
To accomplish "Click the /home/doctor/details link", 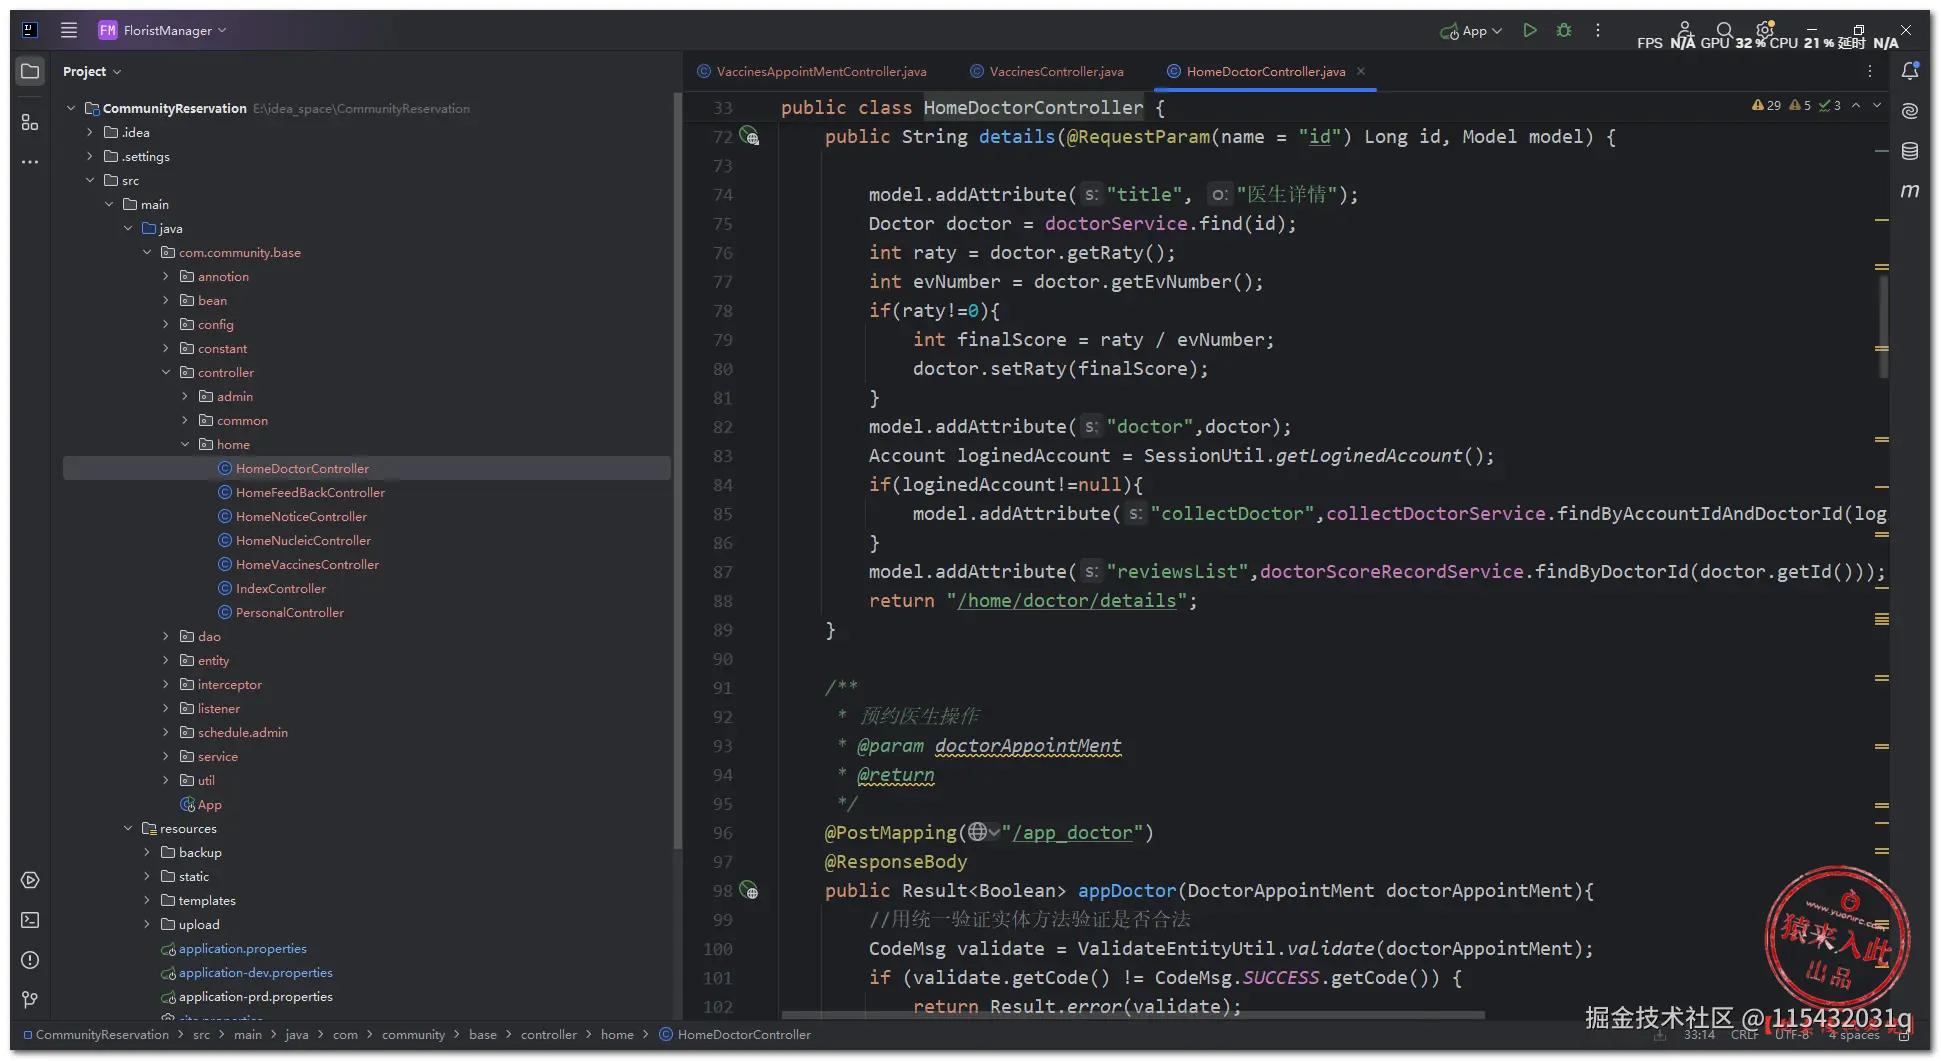I will pyautogui.click(x=1066, y=600).
